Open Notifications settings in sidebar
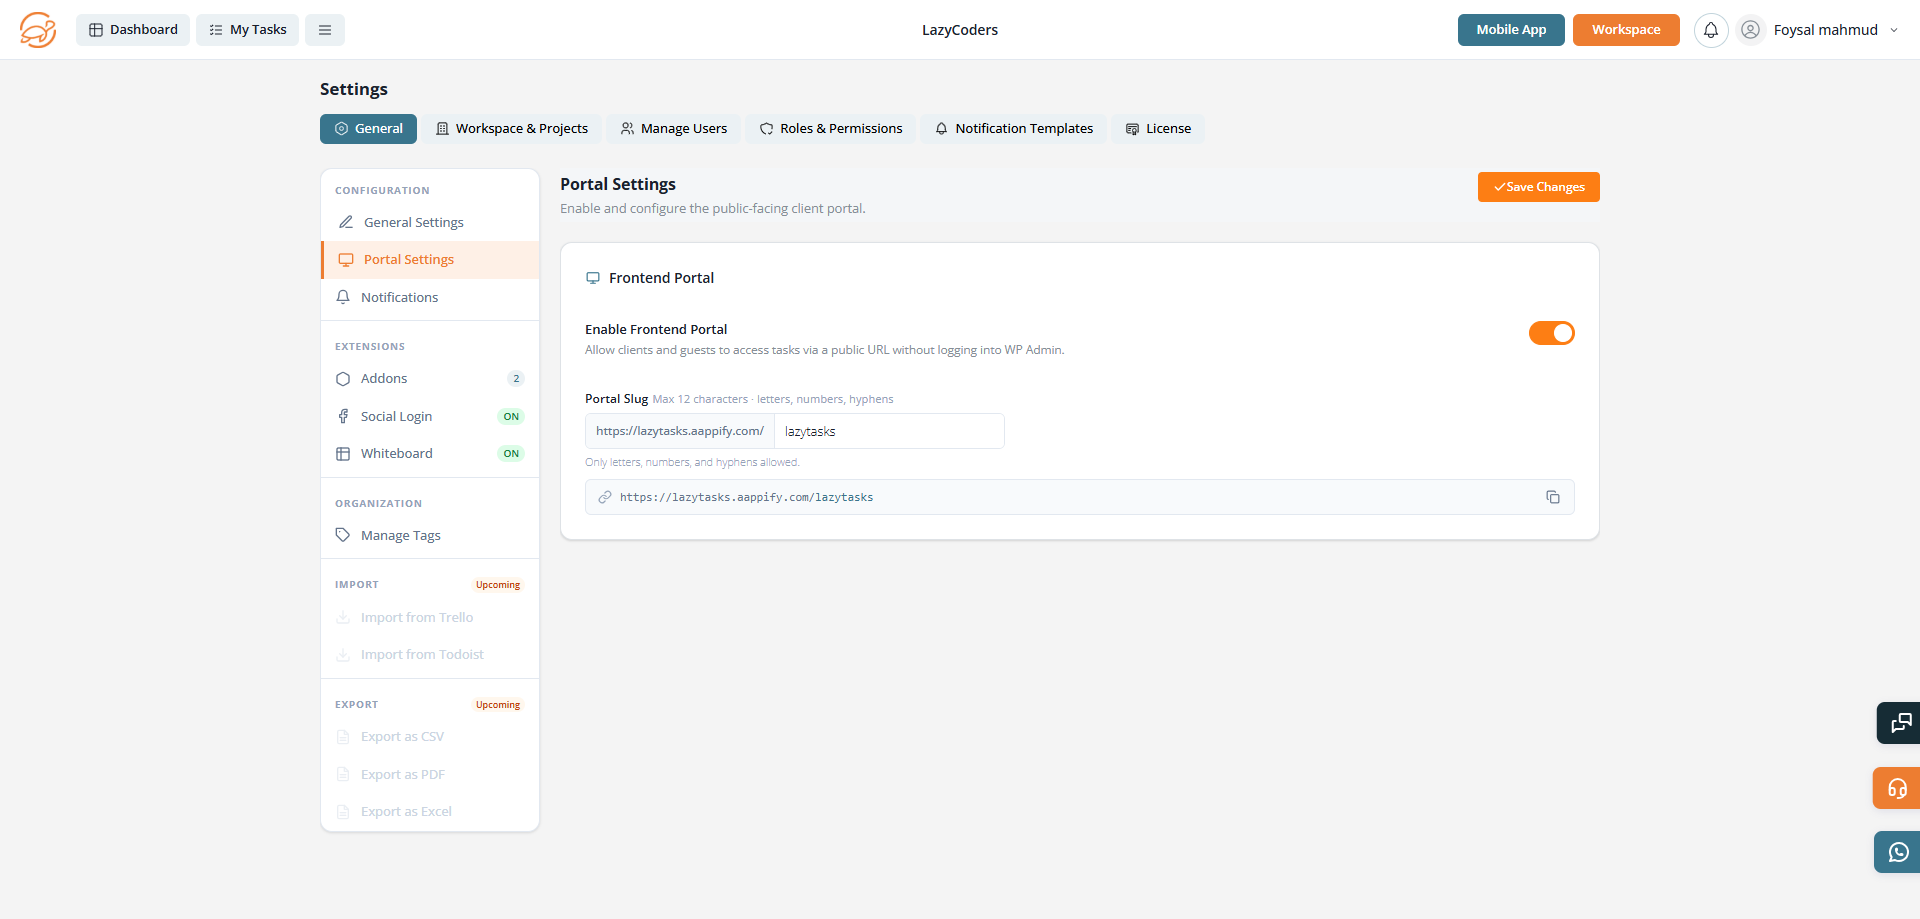This screenshot has height=919, width=1920. tap(399, 298)
